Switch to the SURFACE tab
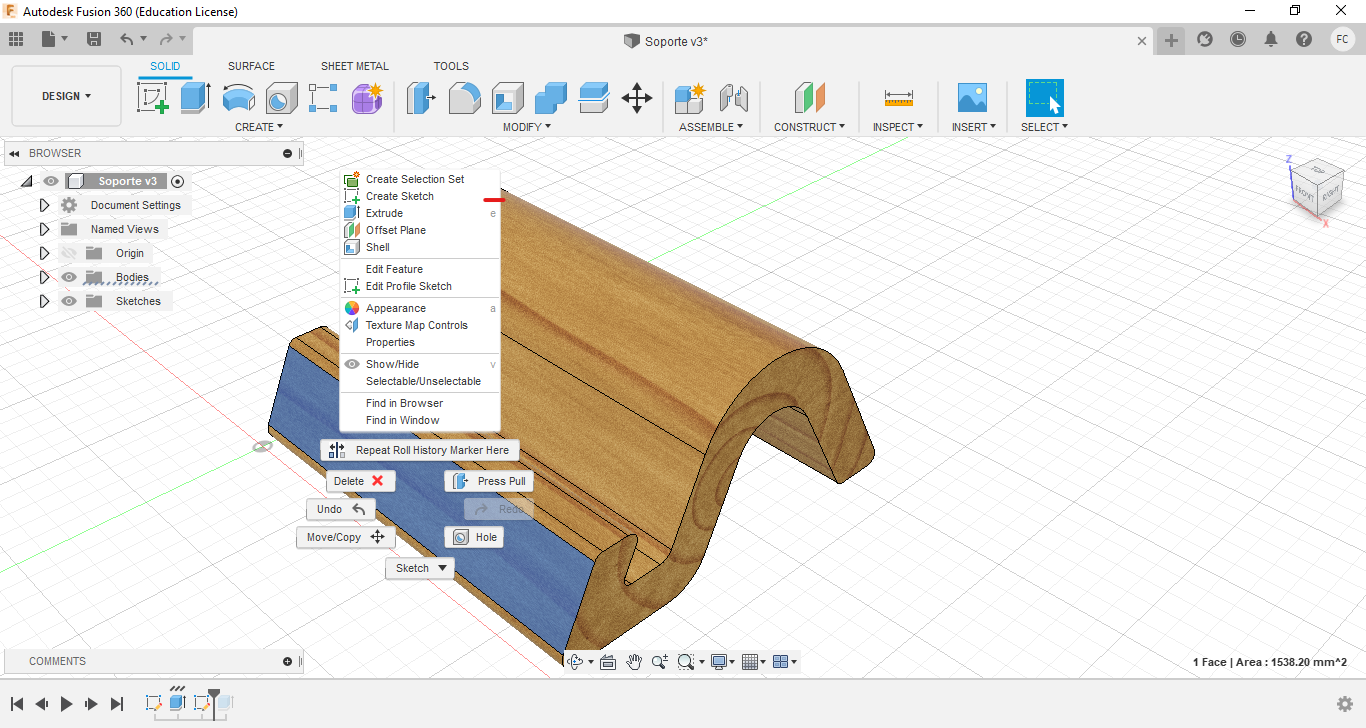The height and width of the screenshot is (728, 1366). pyautogui.click(x=251, y=66)
